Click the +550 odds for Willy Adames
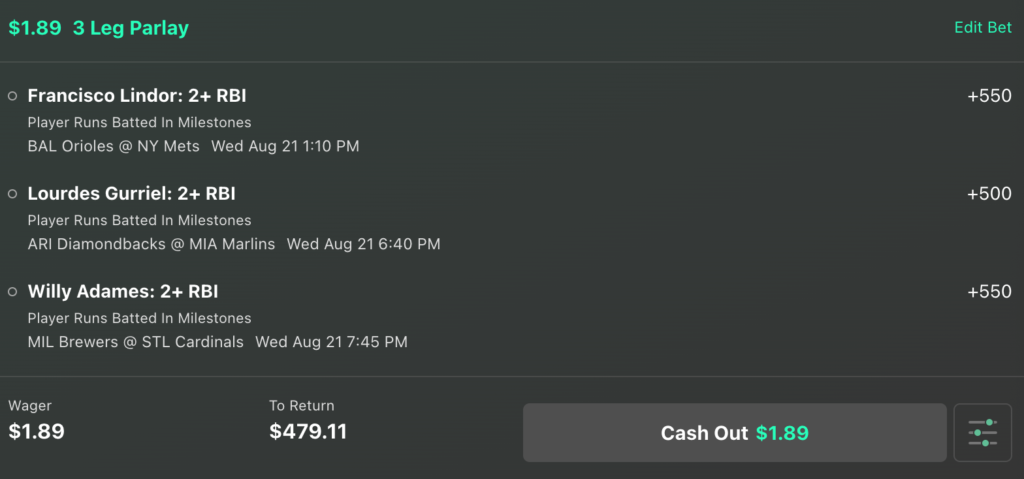 989,291
